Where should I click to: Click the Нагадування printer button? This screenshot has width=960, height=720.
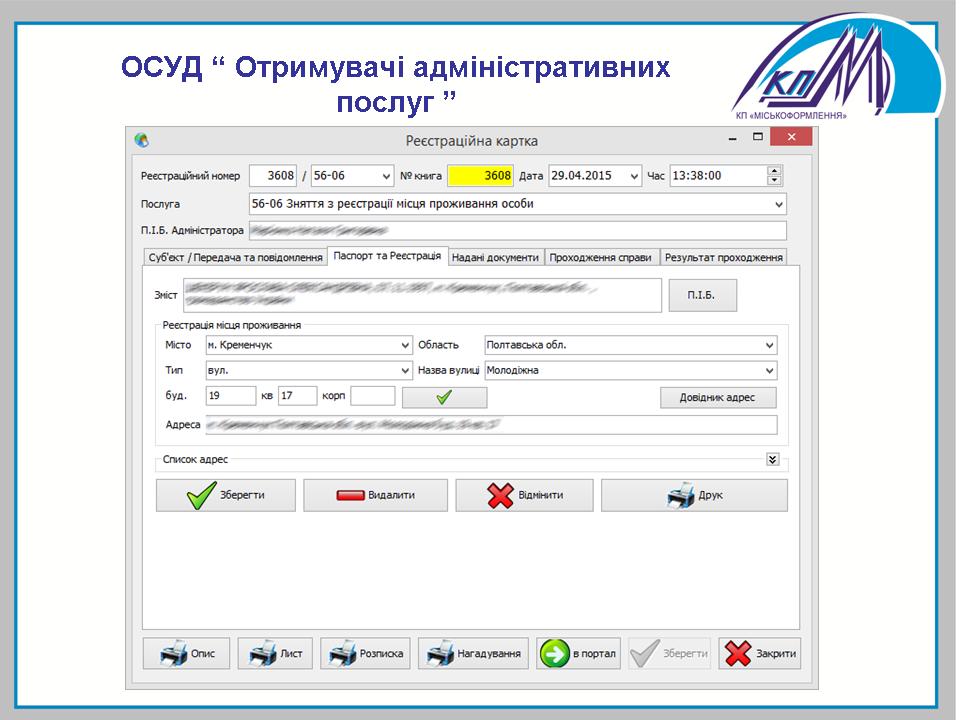click(x=473, y=654)
